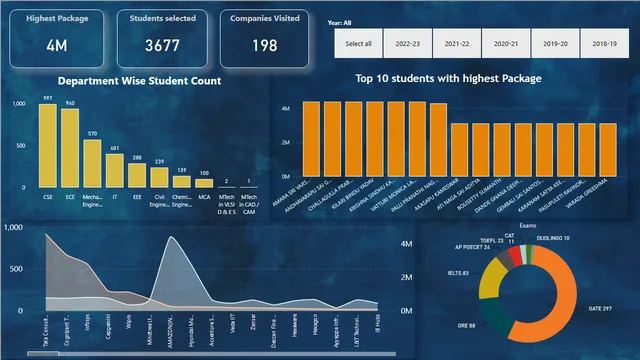Select the Students selected 3677 card
Viewport: 640px width, 360px height.
click(x=162, y=39)
